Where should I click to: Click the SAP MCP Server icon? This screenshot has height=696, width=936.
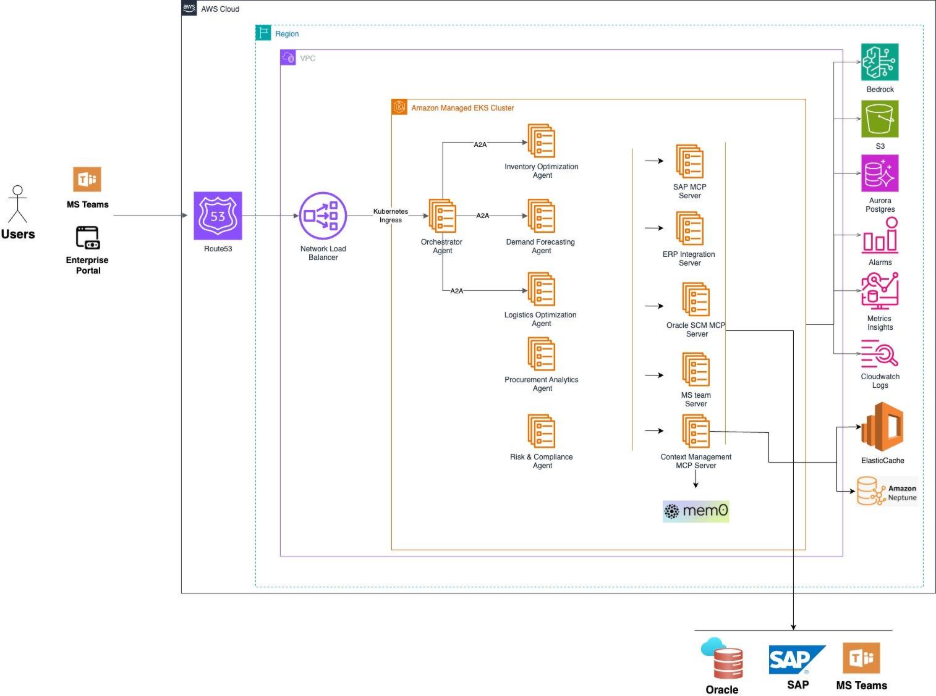(x=689, y=162)
